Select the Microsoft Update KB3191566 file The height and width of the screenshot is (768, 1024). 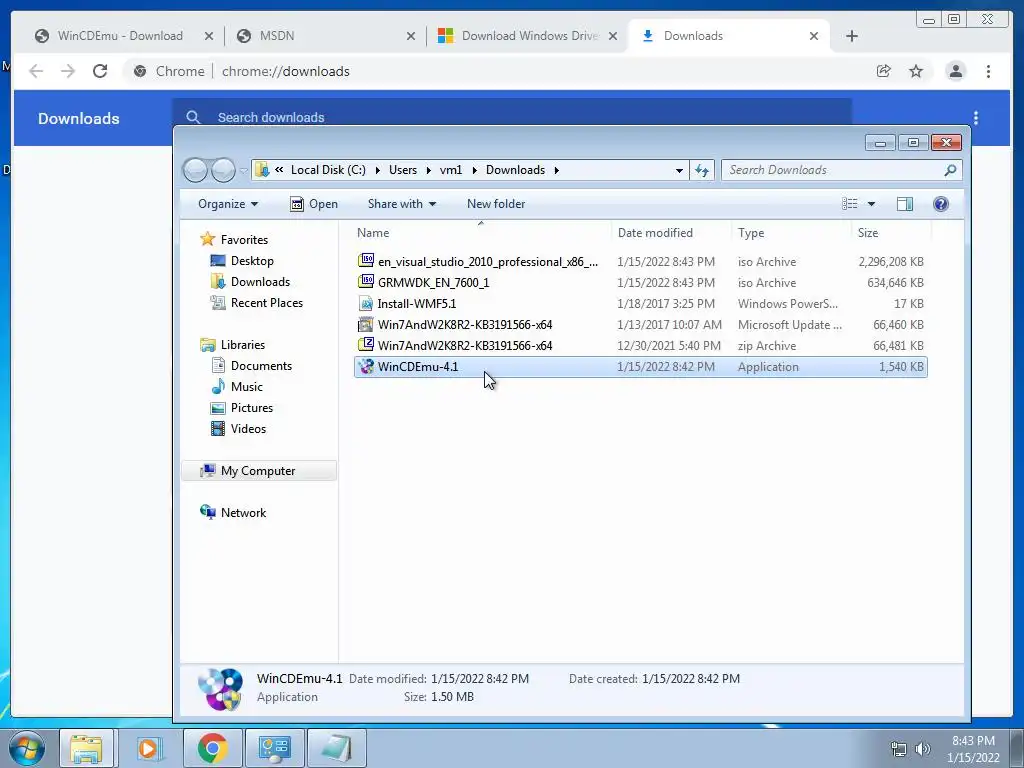[x=640, y=325]
